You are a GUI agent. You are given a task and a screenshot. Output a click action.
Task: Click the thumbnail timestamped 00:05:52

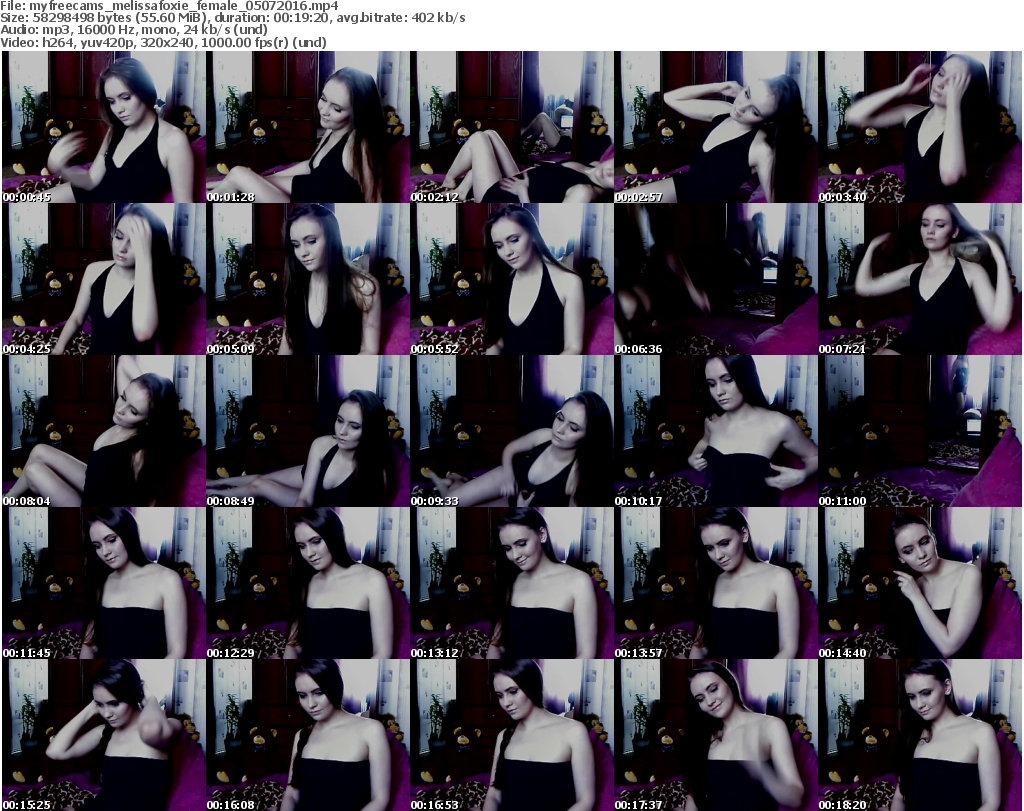click(512, 279)
